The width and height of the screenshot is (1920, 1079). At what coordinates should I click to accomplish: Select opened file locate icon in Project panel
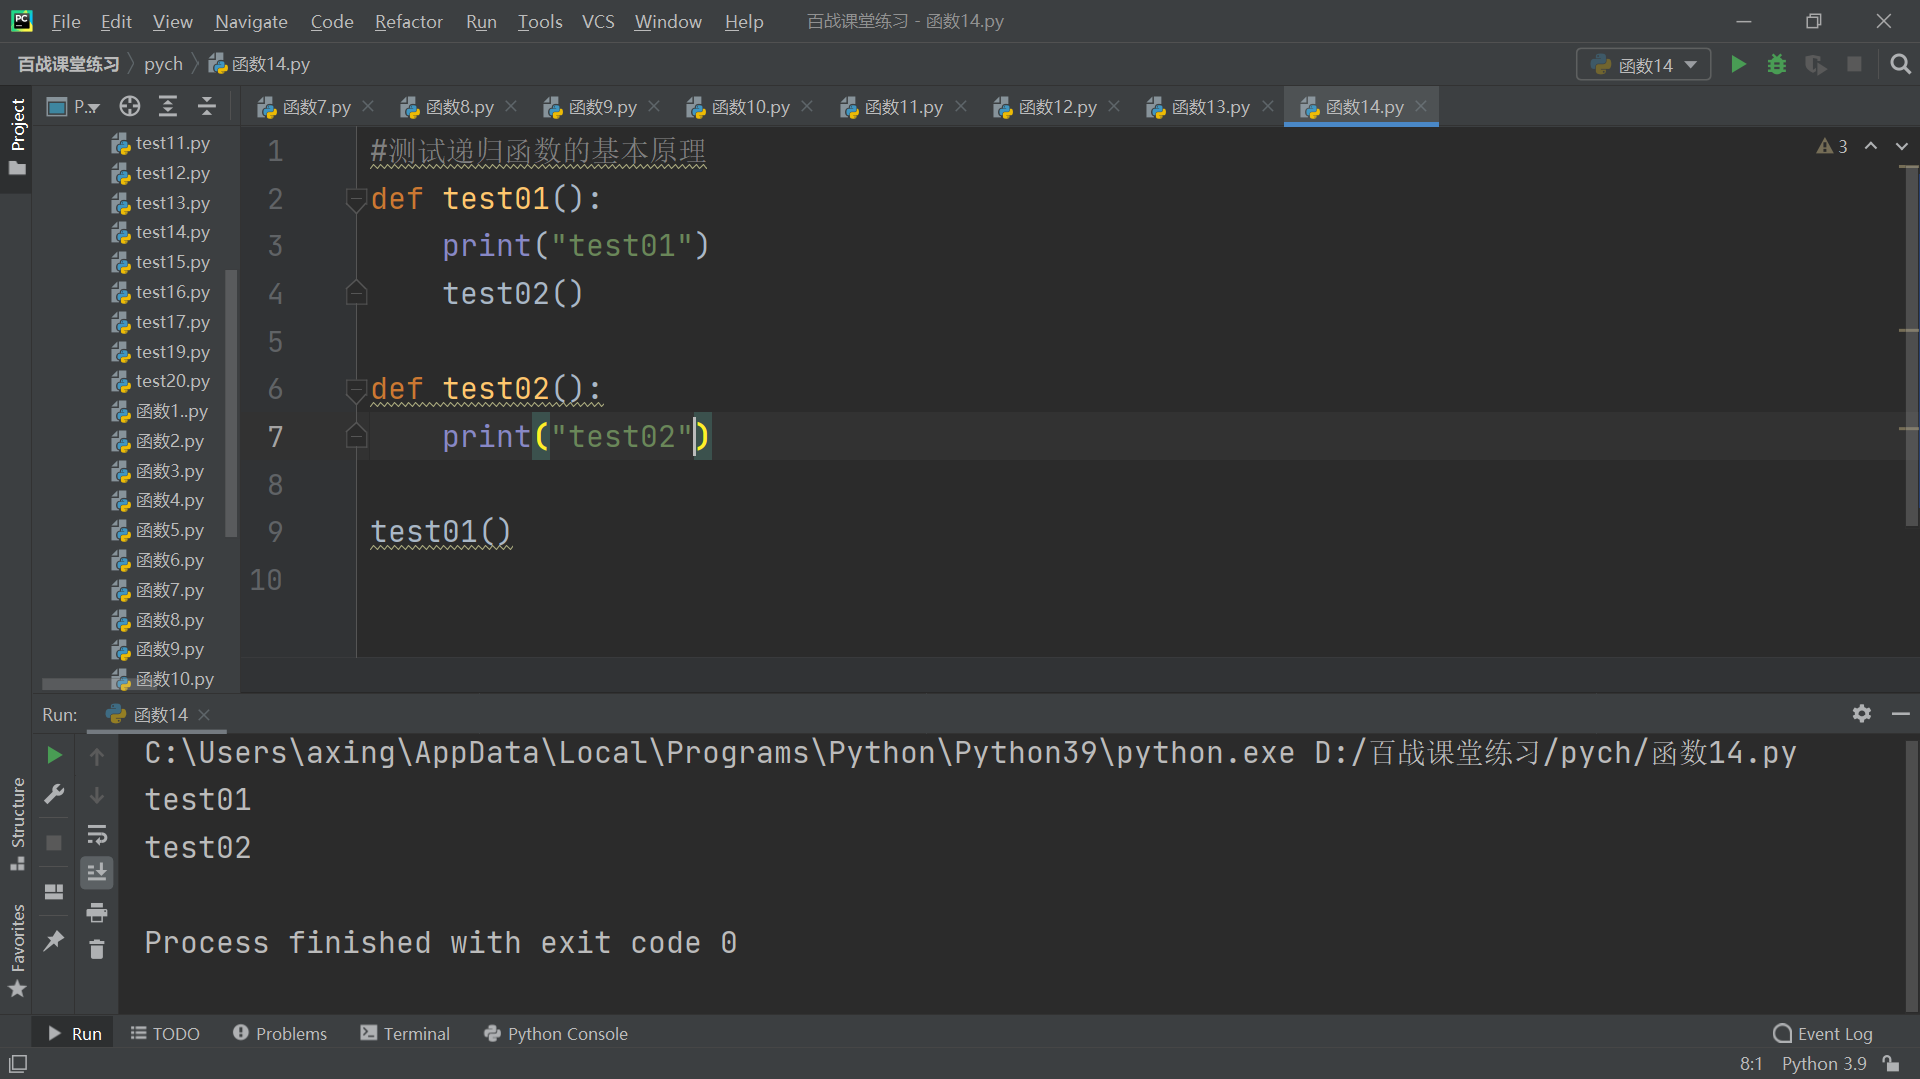[x=130, y=106]
